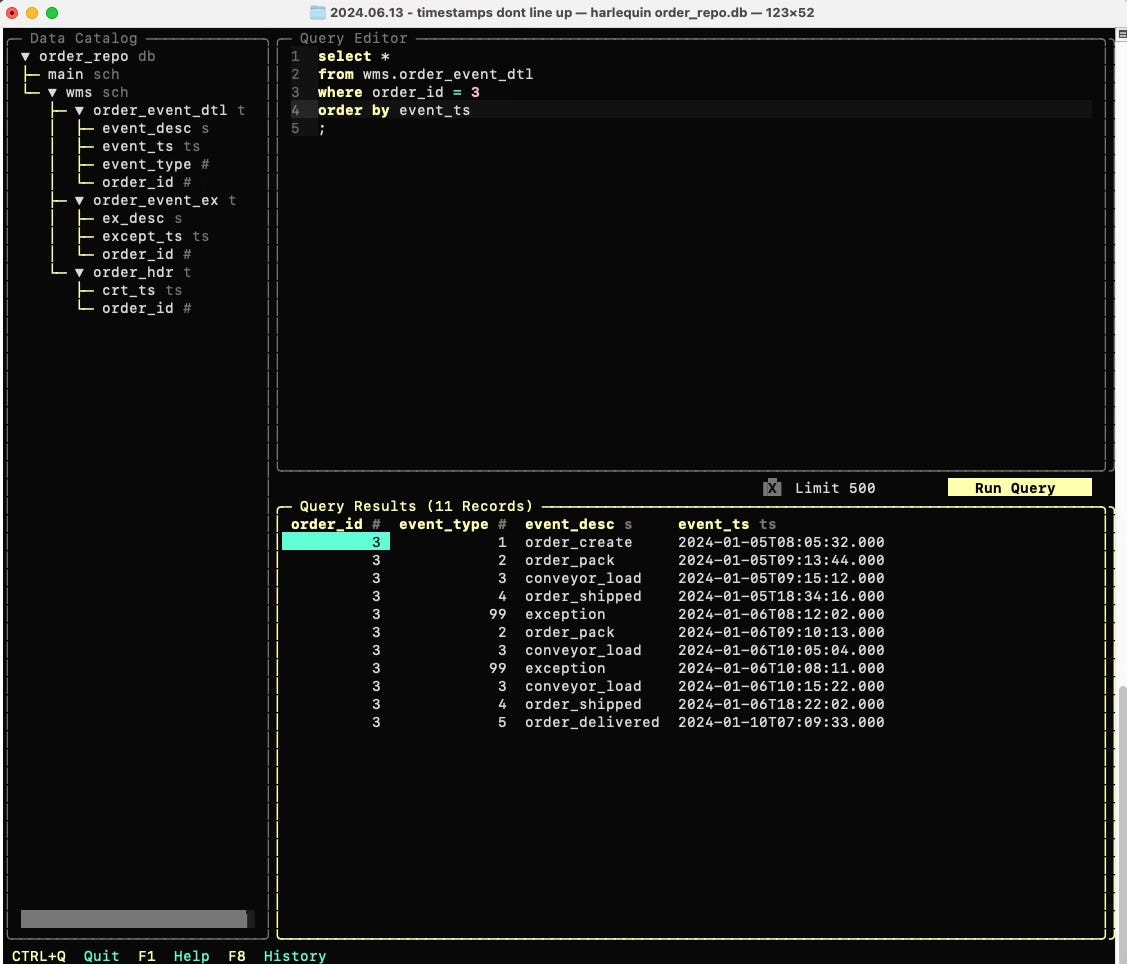1127x964 pixels.
Task: Click 'from wms.order_event_dtl' line in editor
Action: (426, 74)
